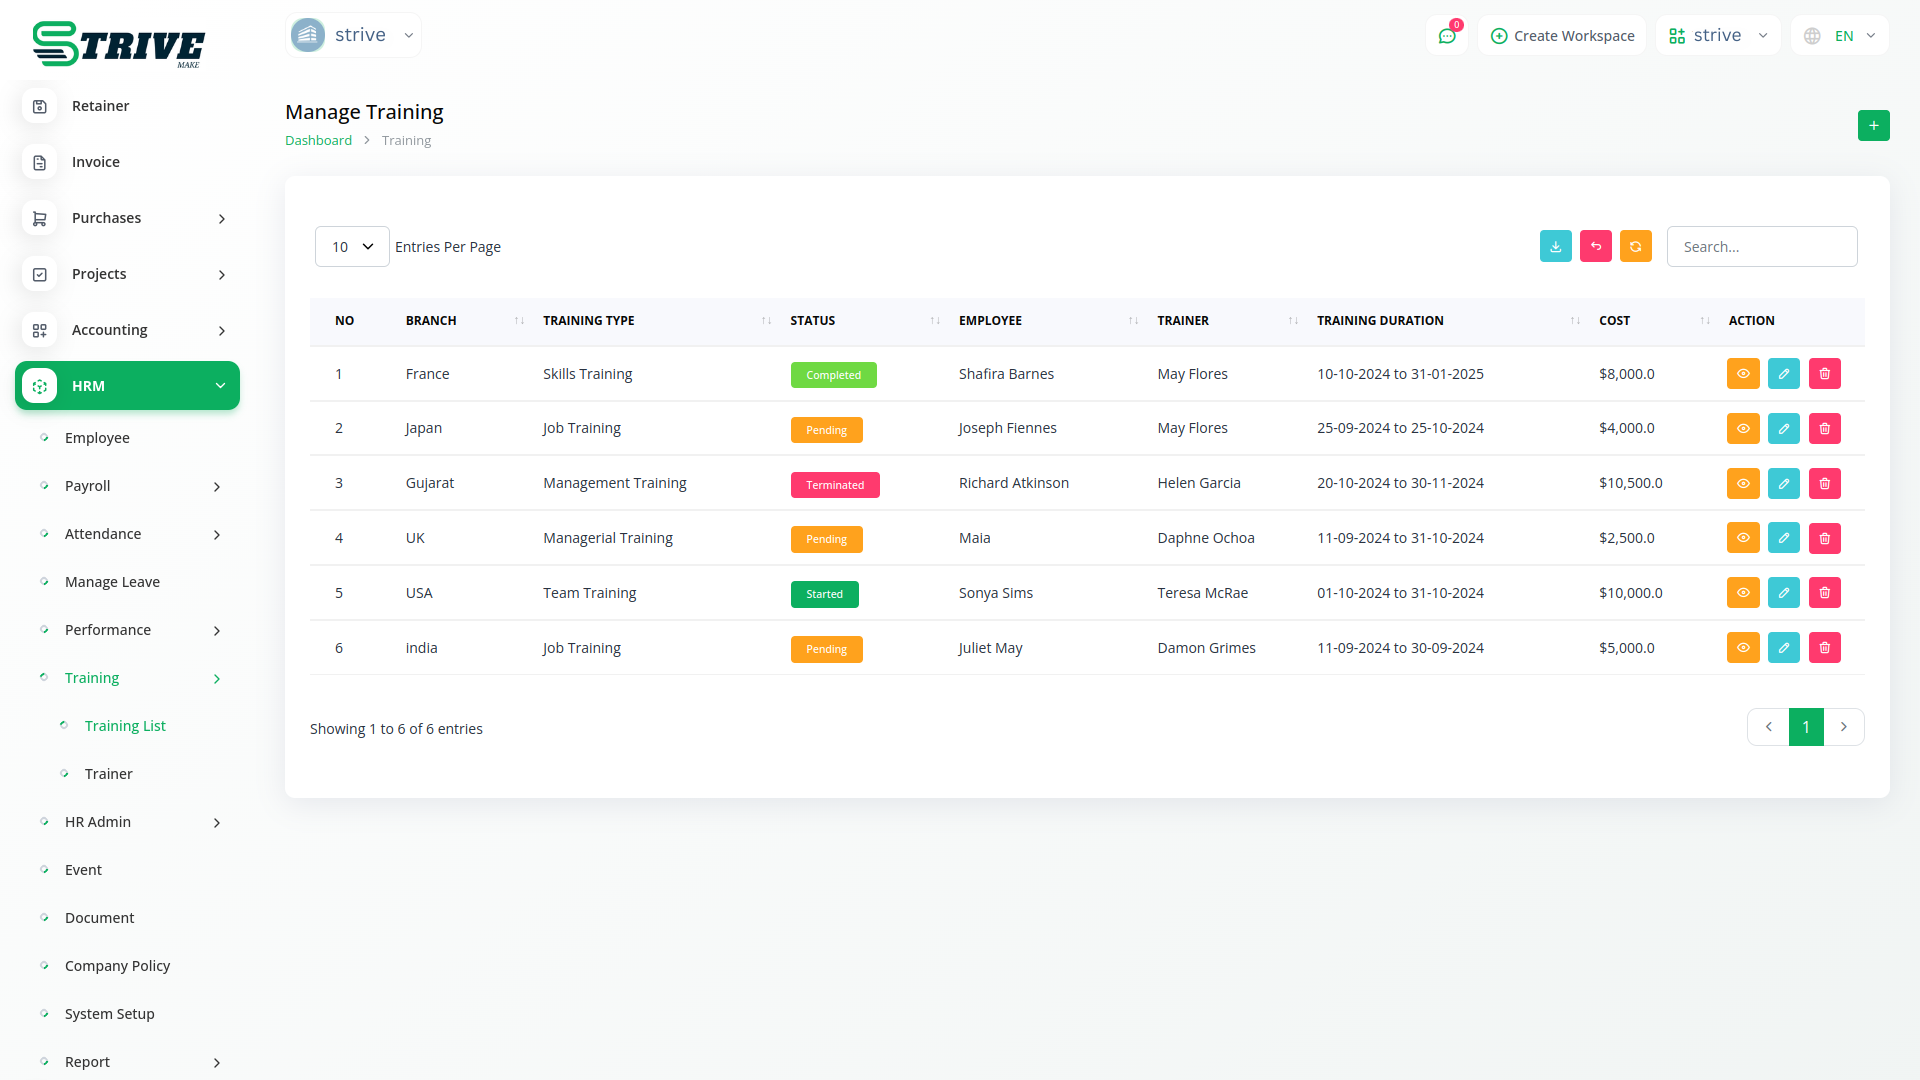The image size is (1920, 1080).
Task: Click the teal download export icon
Action: click(x=1555, y=247)
